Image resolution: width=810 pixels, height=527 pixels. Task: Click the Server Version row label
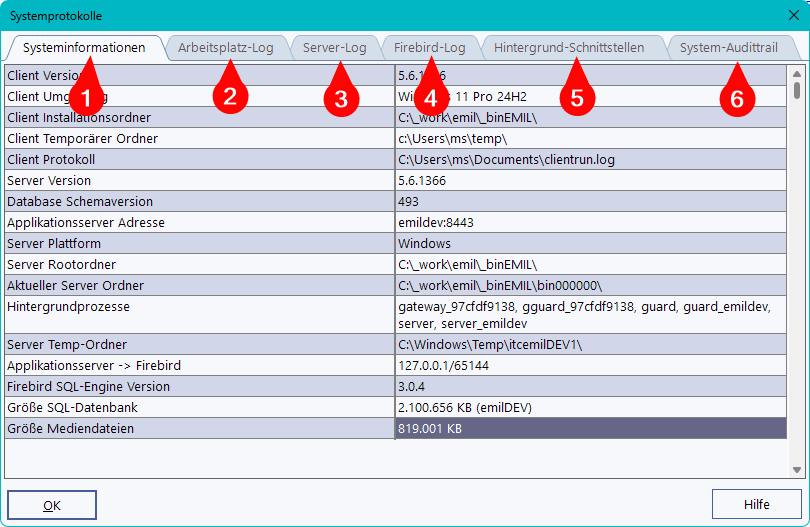200,181
